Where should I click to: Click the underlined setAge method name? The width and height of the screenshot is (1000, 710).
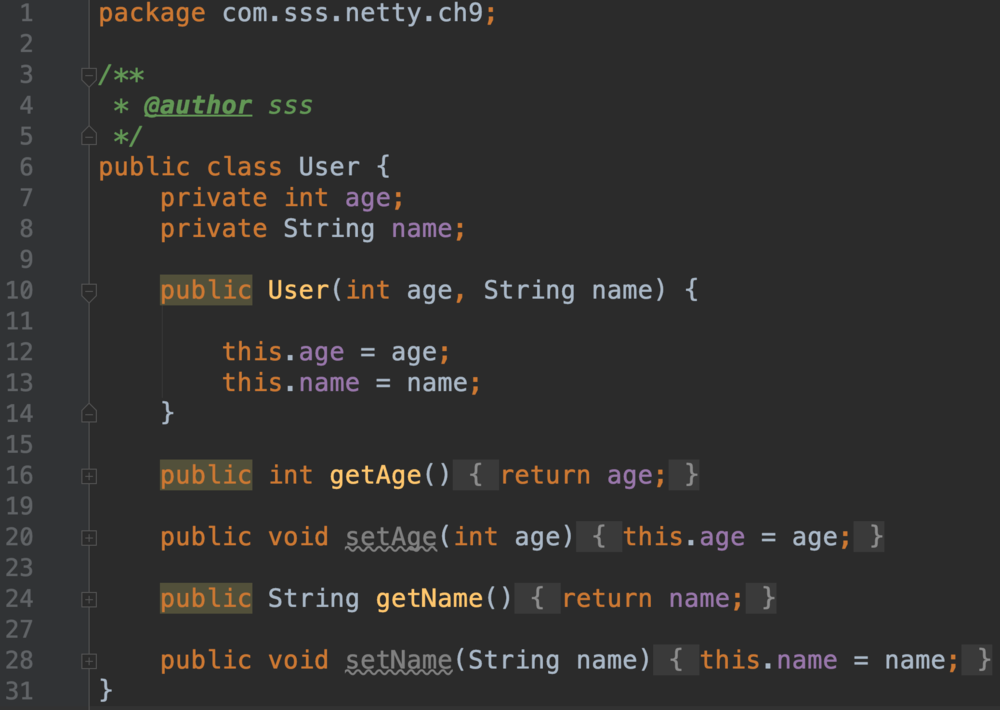click(x=391, y=537)
